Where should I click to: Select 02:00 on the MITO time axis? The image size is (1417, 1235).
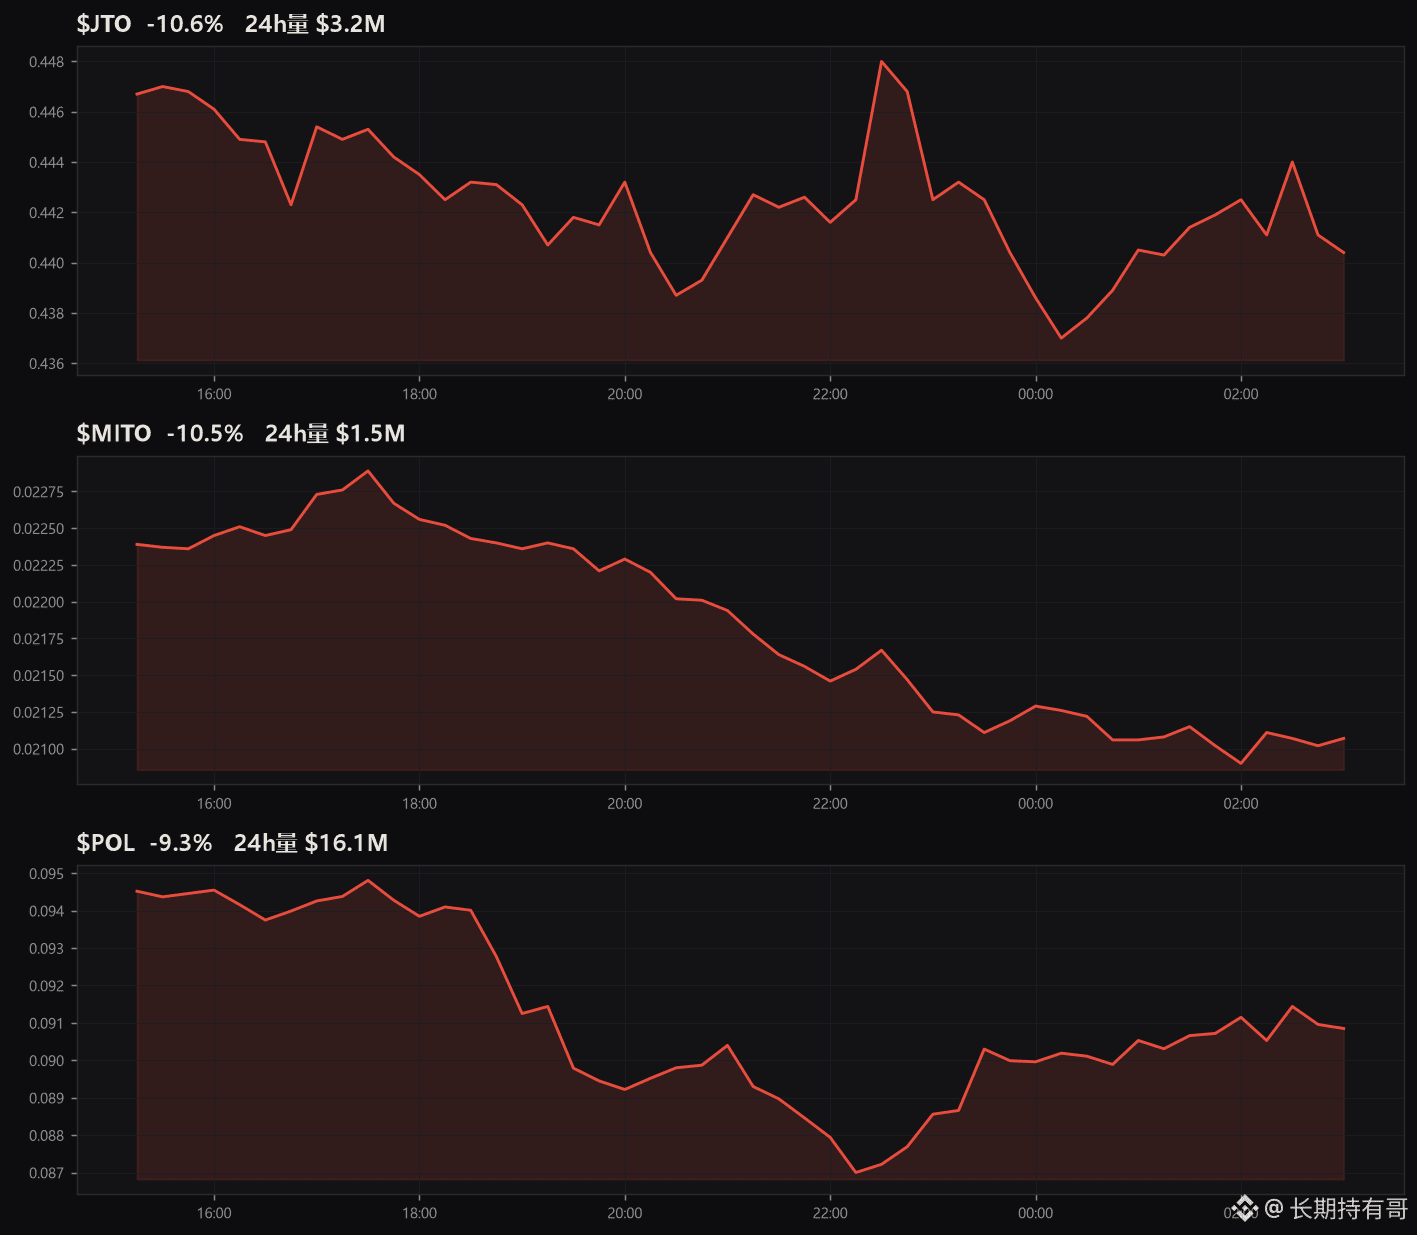point(1241,803)
